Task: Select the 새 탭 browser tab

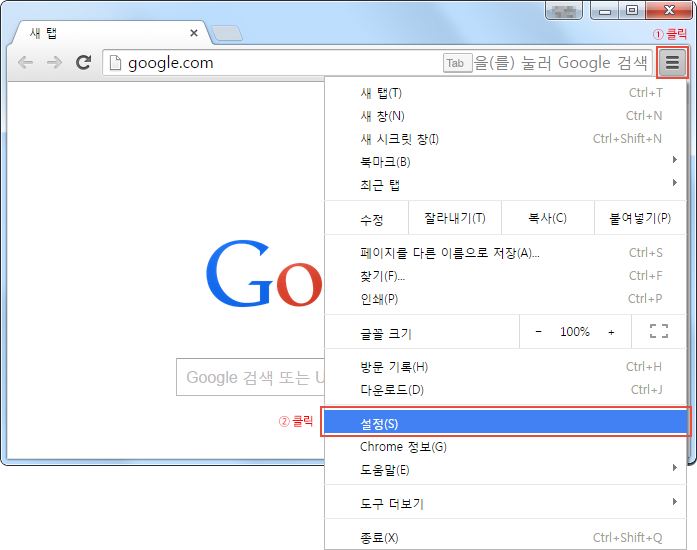Action: click(111, 33)
